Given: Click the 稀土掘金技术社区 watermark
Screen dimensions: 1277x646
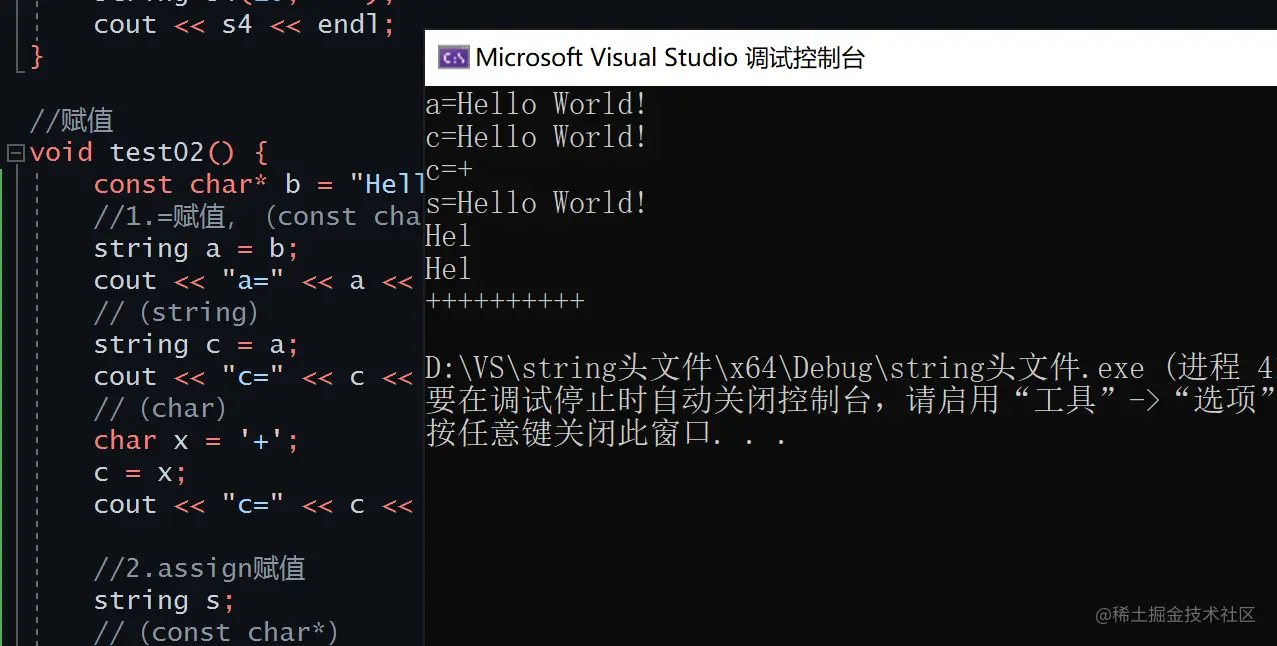Looking at the screenshot, I should (1176, 614).
